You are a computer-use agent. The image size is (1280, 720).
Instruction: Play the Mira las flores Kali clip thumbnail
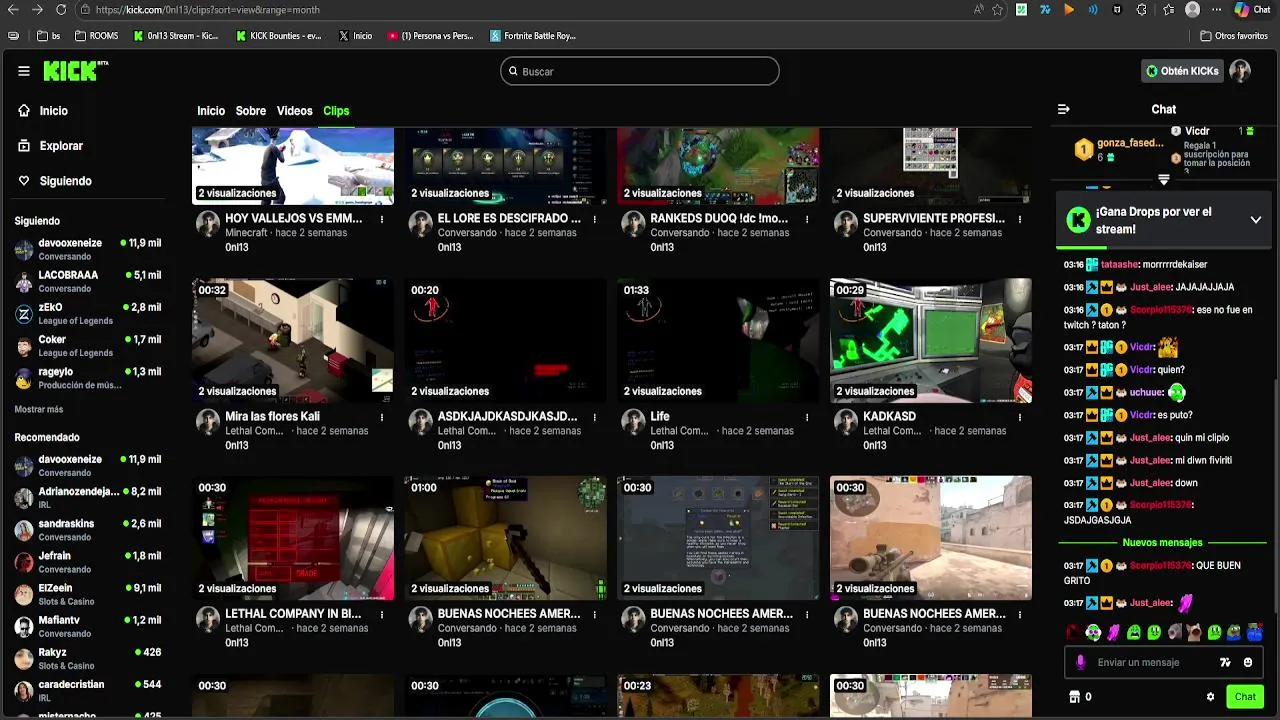coord(293,341)
